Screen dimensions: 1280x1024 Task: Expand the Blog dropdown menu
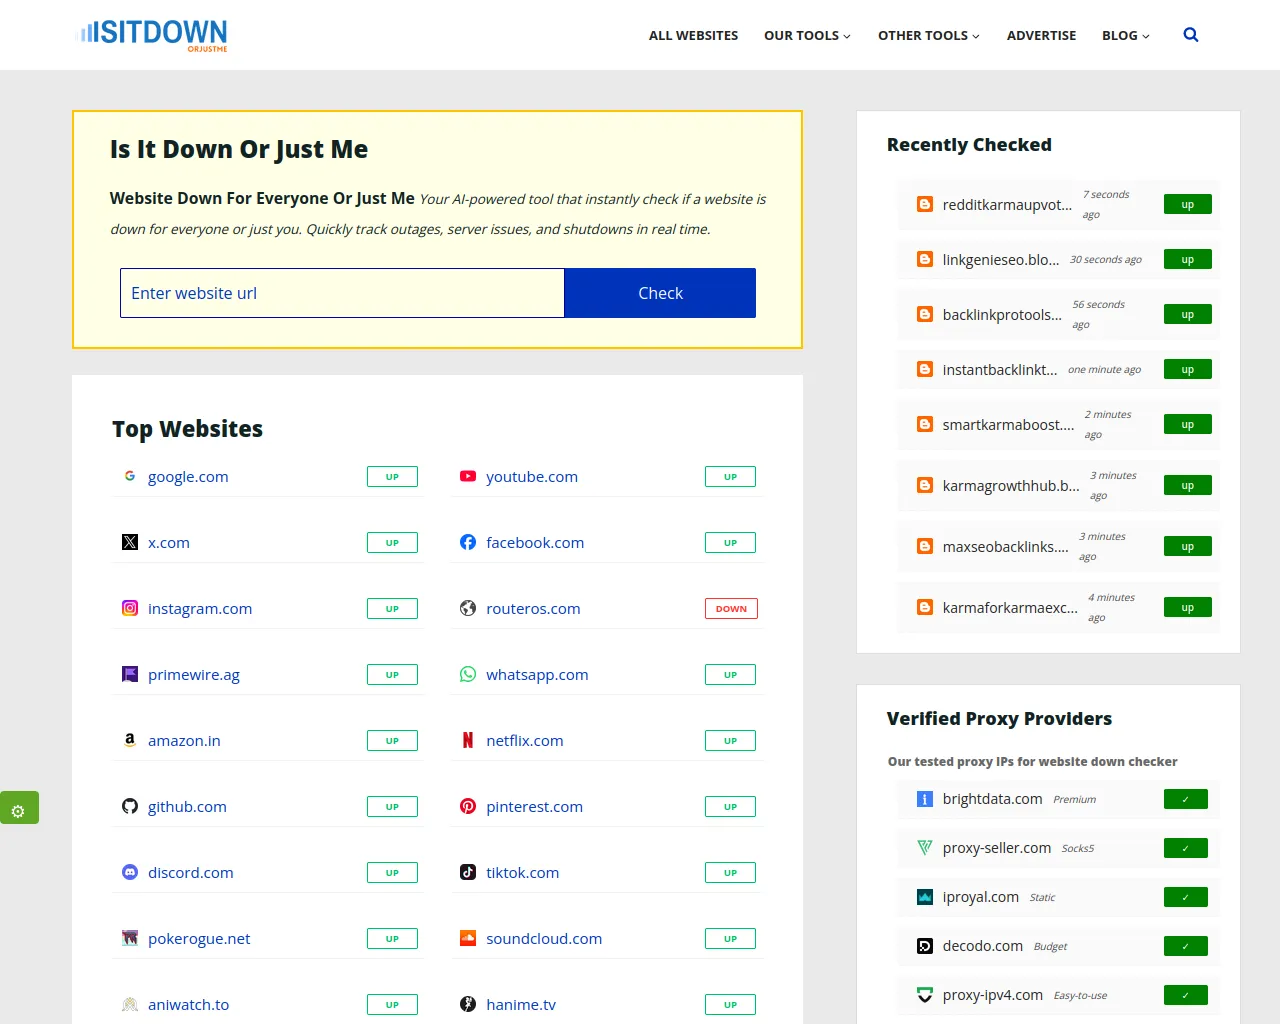pos(1126,35)
